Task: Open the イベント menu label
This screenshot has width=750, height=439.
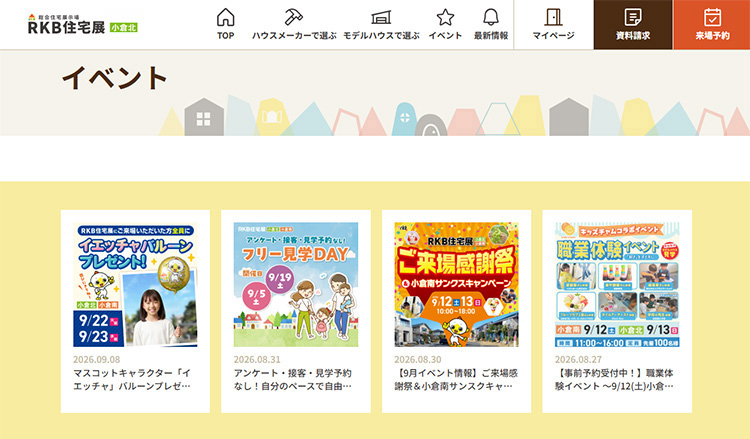Action: 445,35
